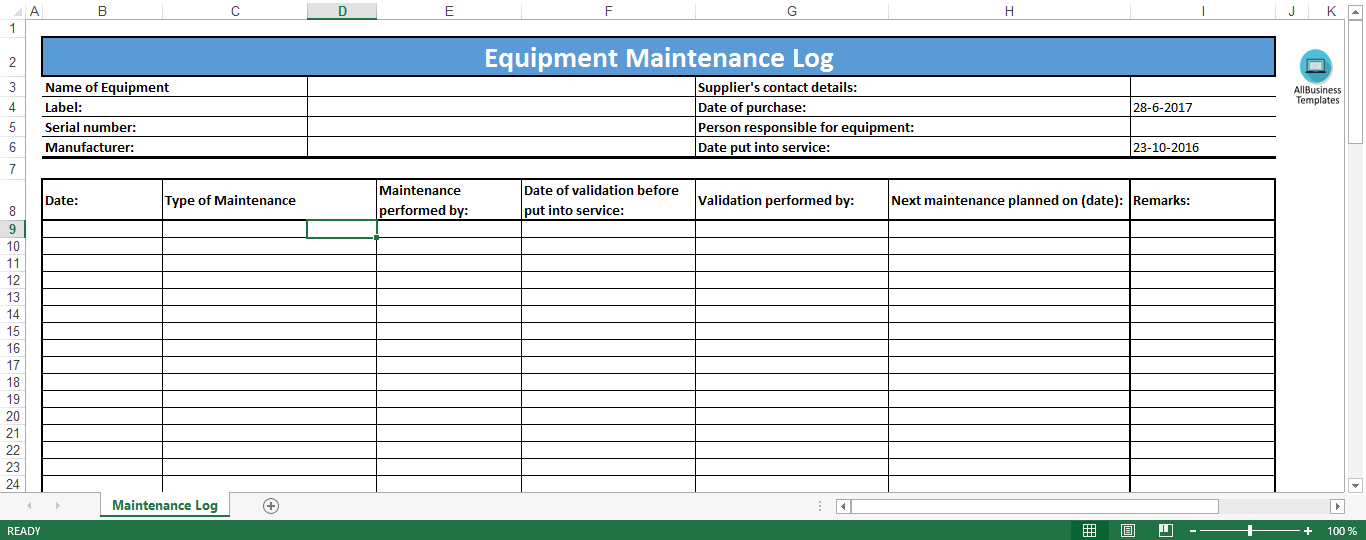Select the column H header

1008,11
